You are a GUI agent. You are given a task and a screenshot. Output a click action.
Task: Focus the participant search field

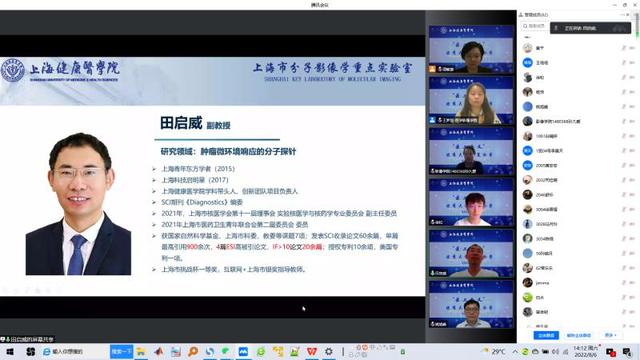click(534, 26)
